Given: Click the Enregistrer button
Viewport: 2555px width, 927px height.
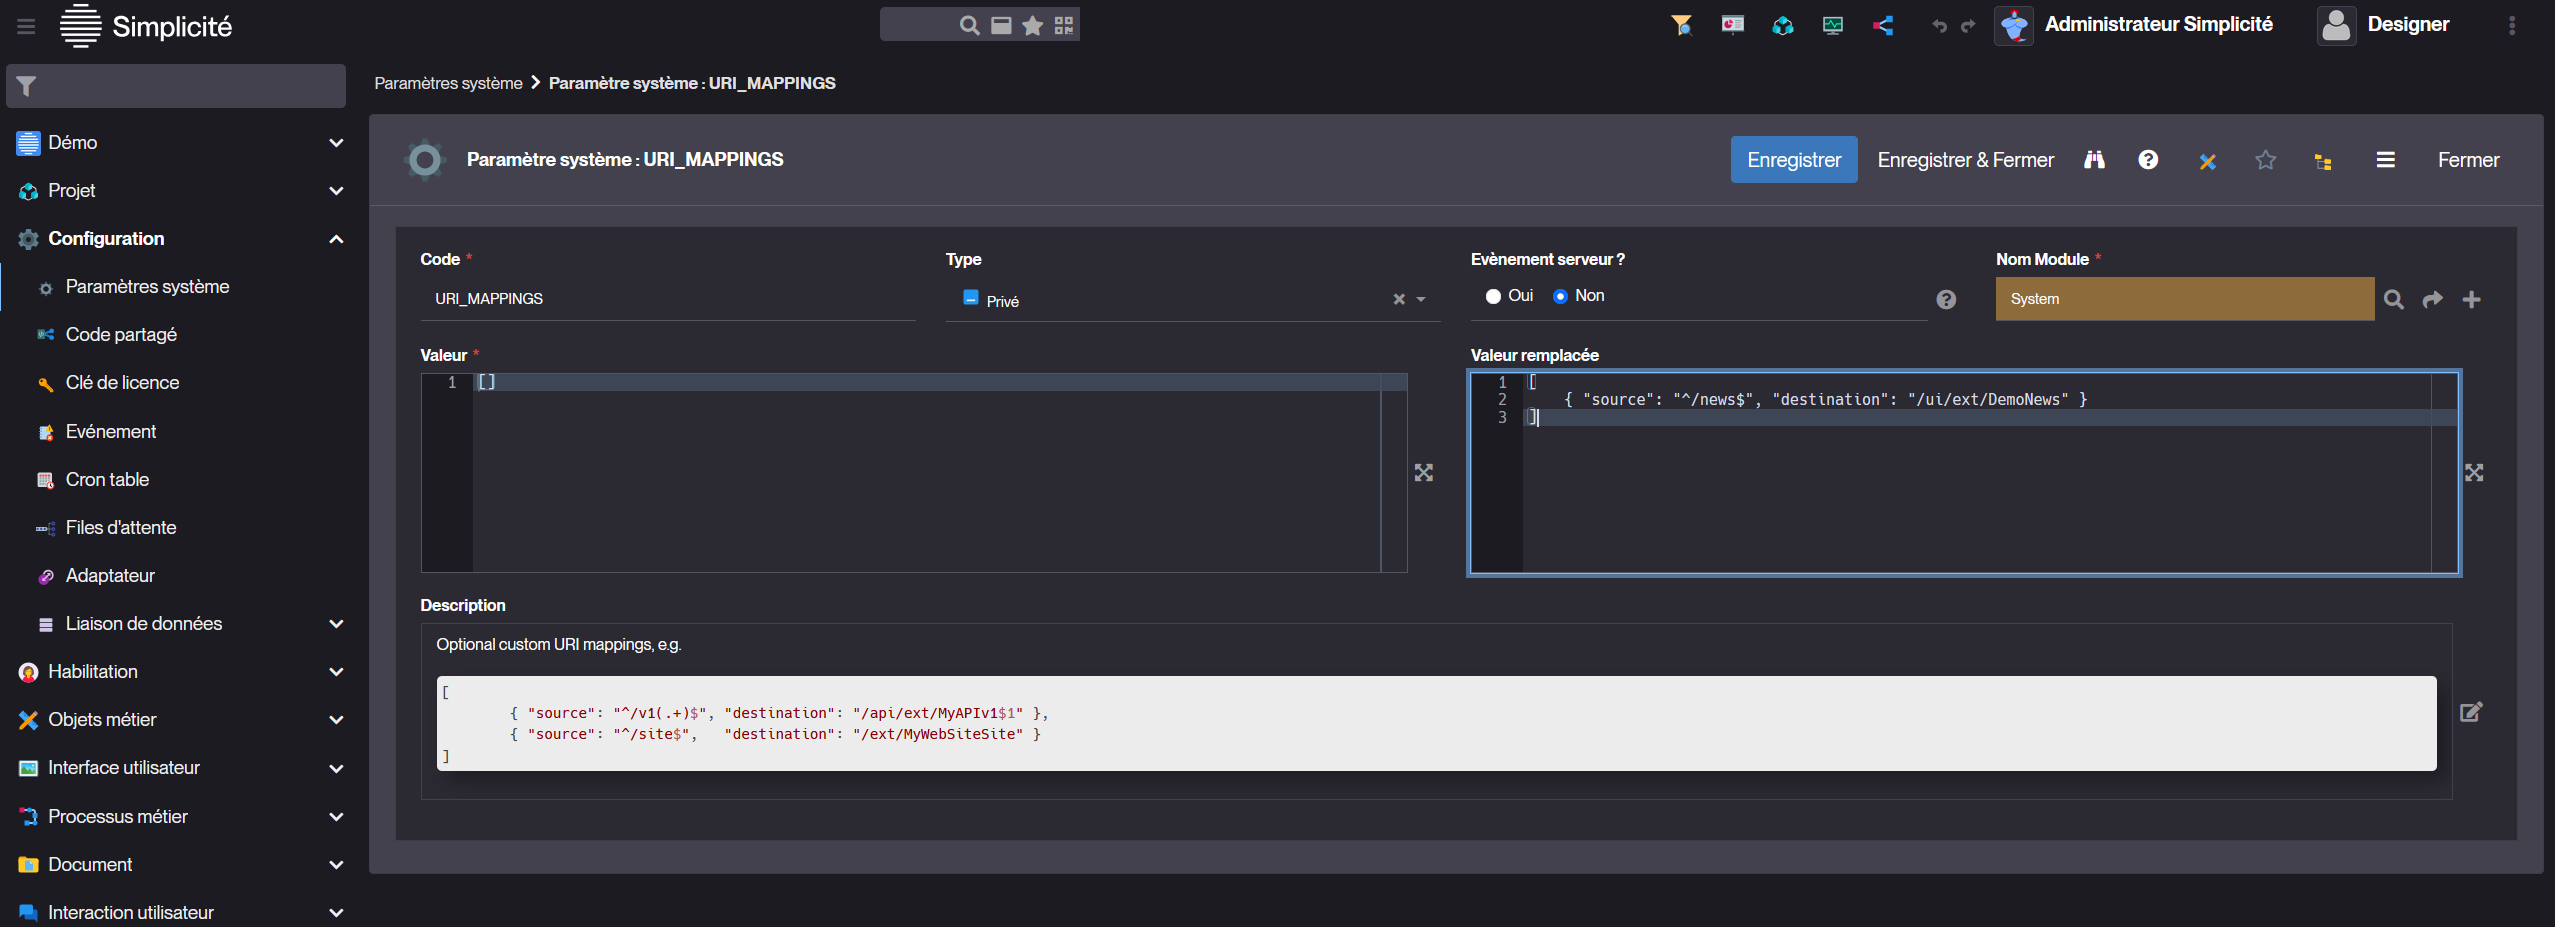Looking at the screenshot, I should point(1793,160).
